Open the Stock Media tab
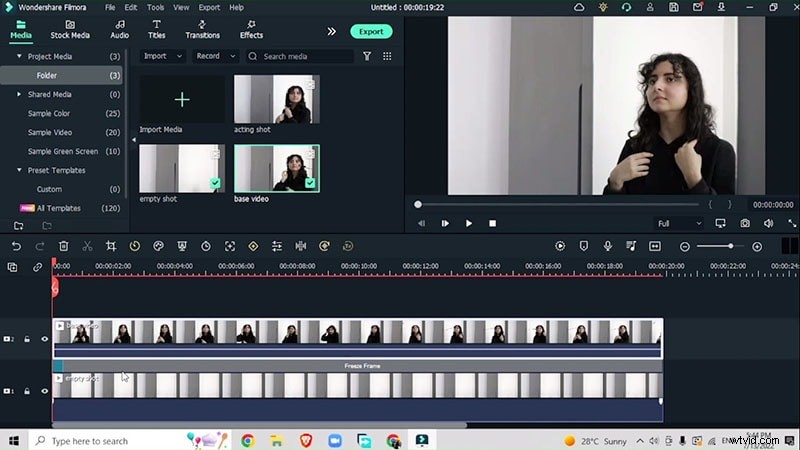Screen dimensions: 800x450 (70, 30)
